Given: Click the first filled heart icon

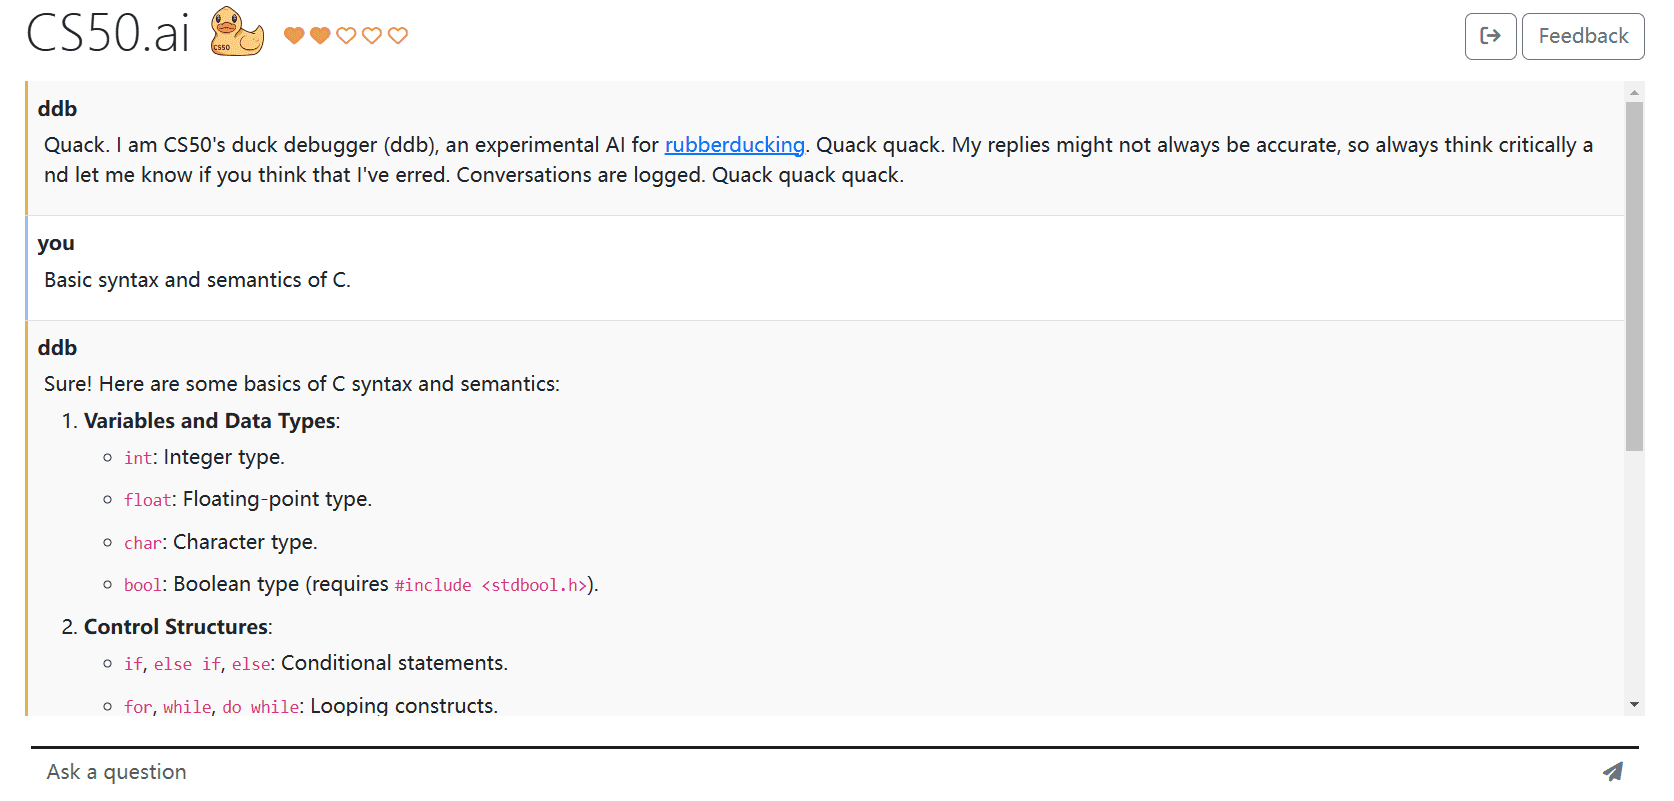Looking at the screenshot, I should [294, 36].
